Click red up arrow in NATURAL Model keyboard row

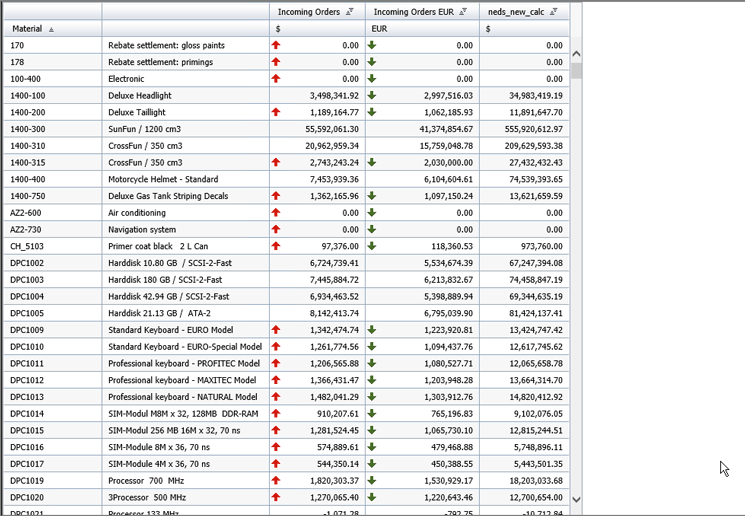(276, 397)
